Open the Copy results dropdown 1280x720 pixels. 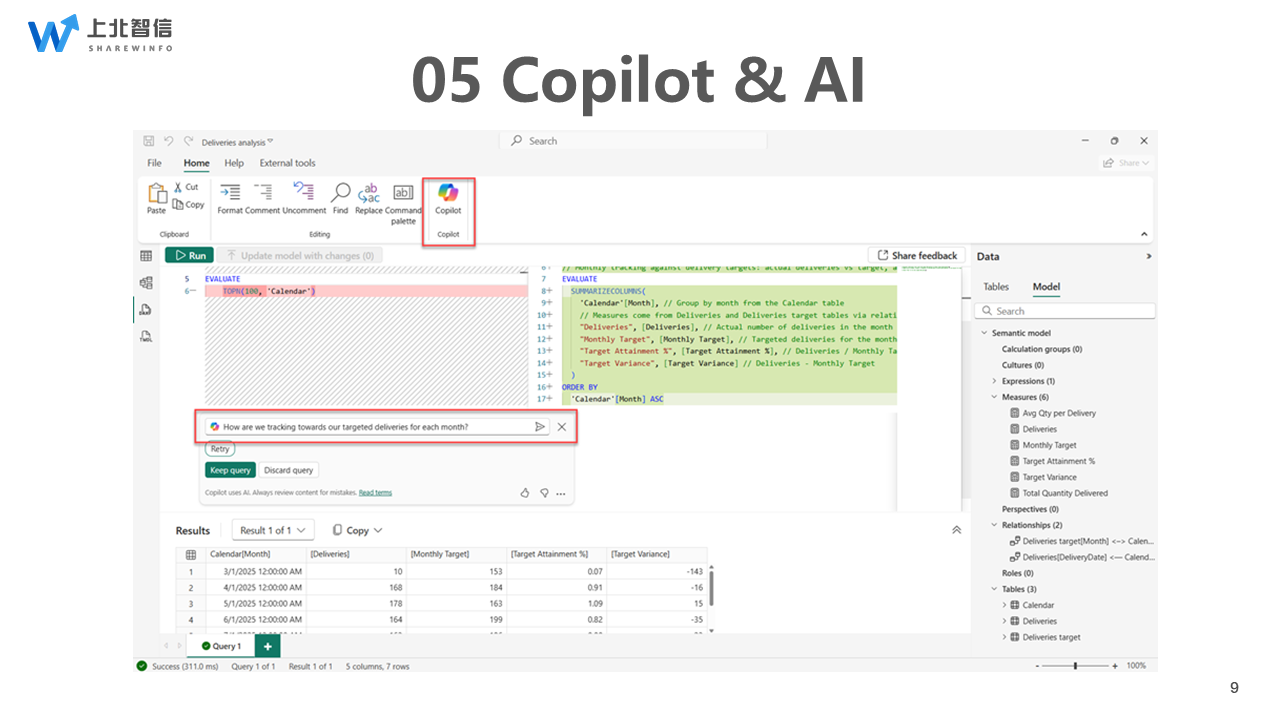[357, 530]
